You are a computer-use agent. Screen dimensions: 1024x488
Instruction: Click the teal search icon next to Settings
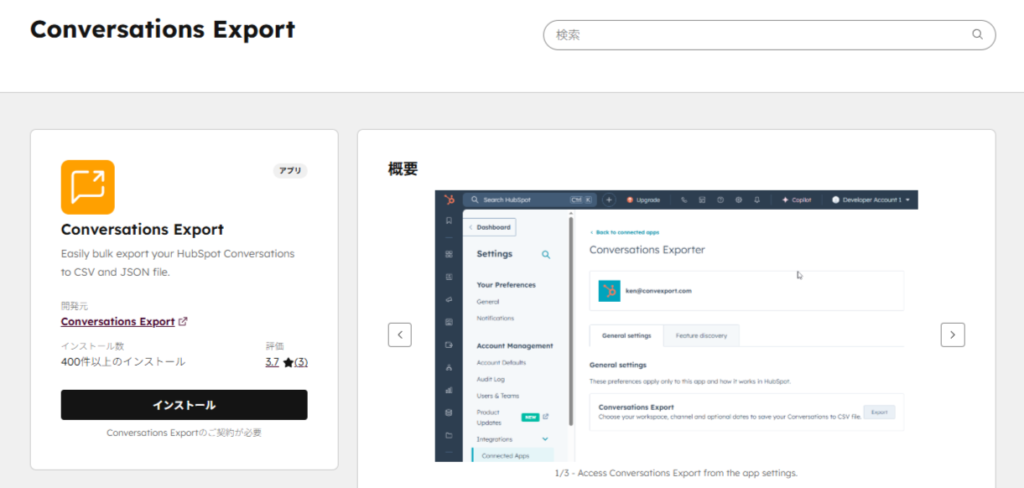[546, 255]
